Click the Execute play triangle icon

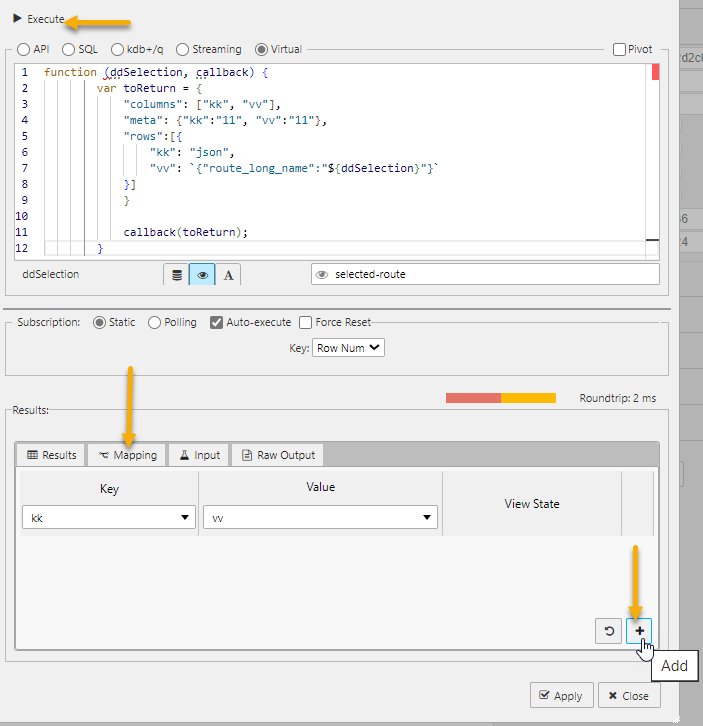(x=17, y=19)
